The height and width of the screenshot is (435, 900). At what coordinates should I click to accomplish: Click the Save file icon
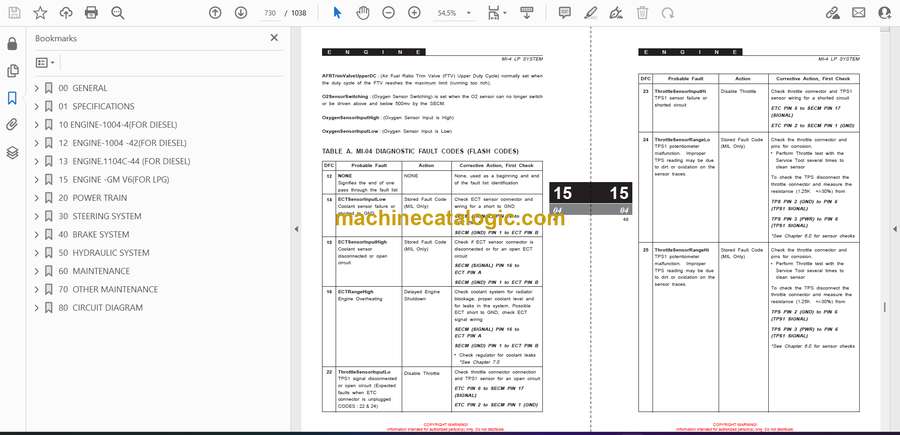14,13
